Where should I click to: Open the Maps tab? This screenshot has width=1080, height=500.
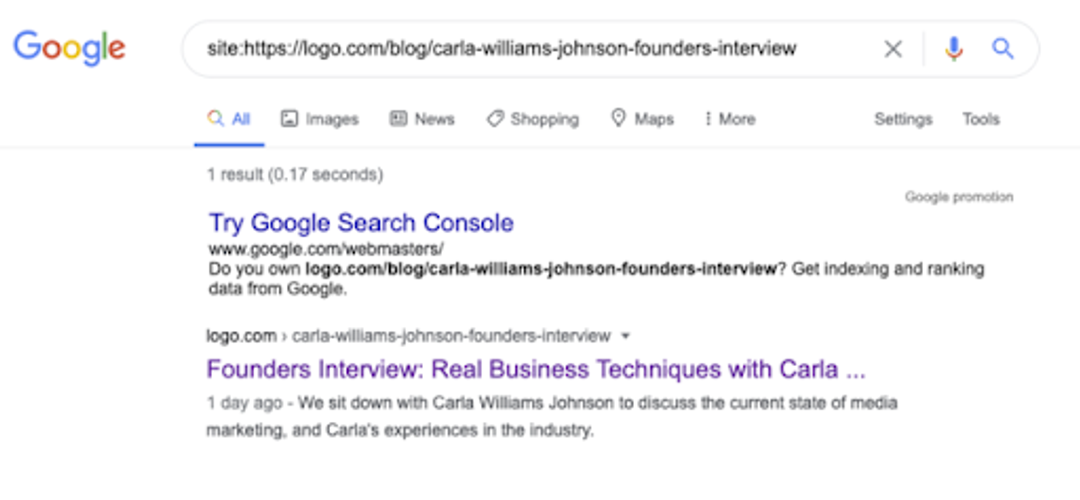(643, 119)
